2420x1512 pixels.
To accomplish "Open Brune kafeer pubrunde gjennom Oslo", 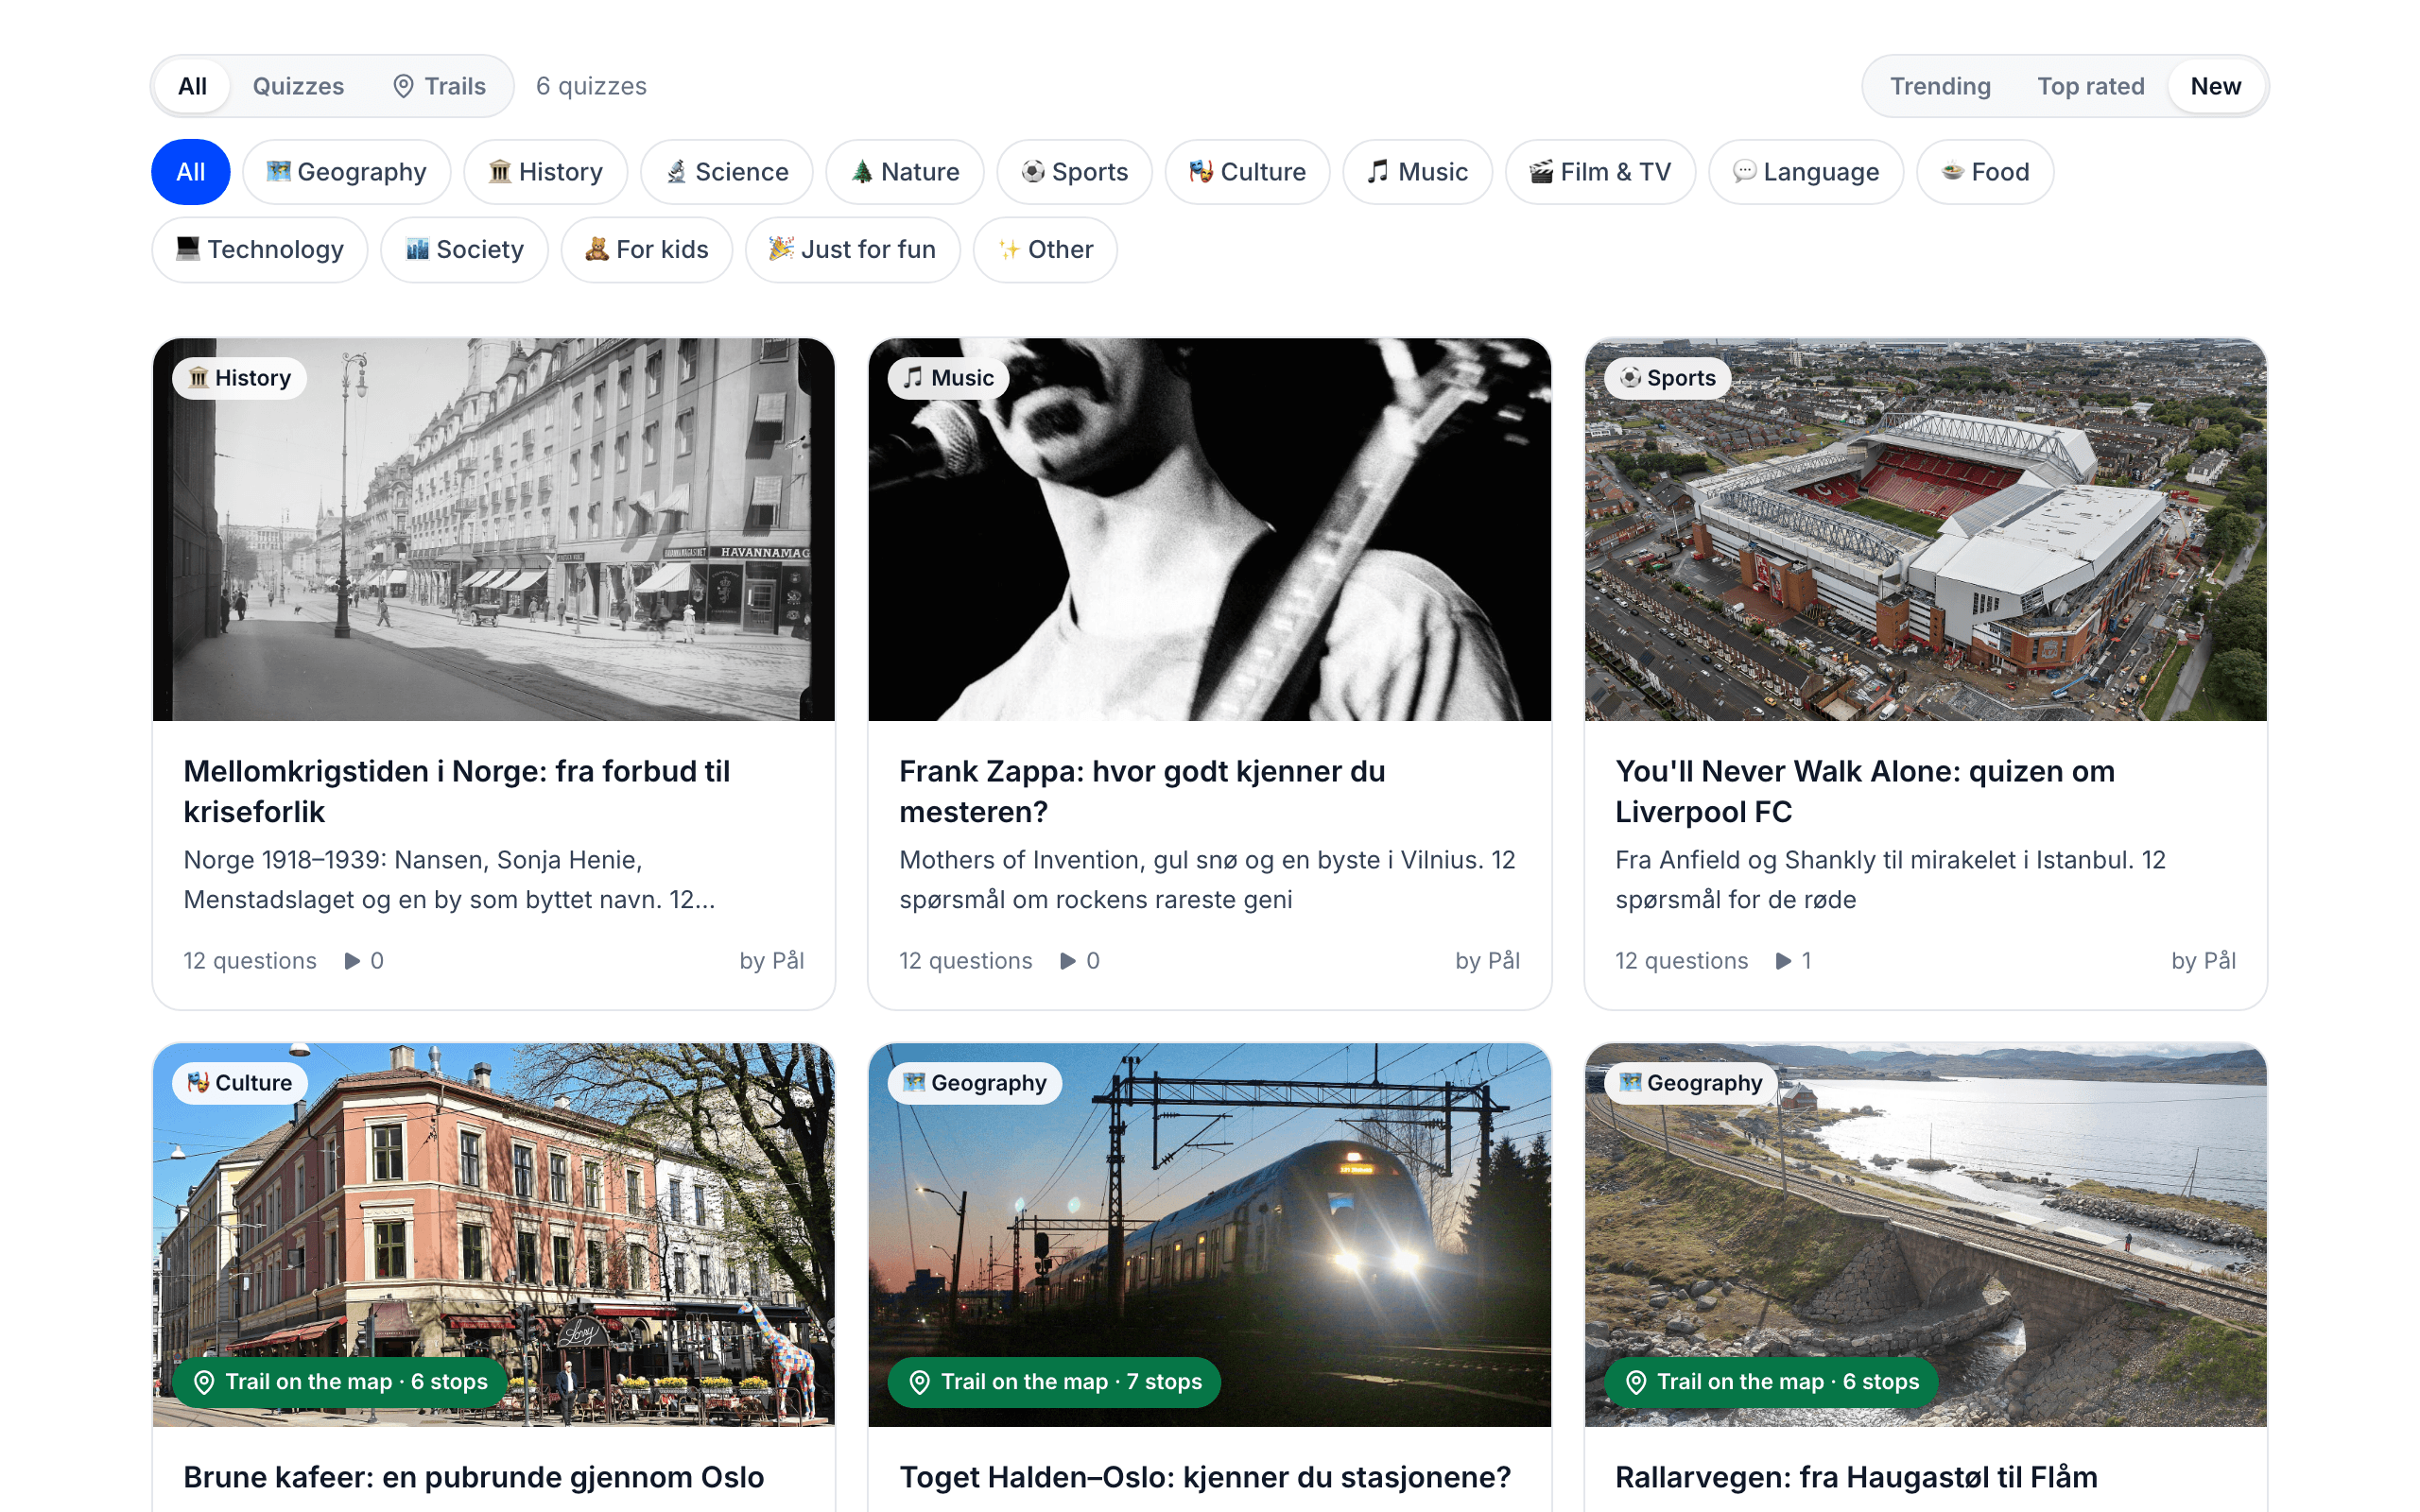I will [x=474, y=1477].
